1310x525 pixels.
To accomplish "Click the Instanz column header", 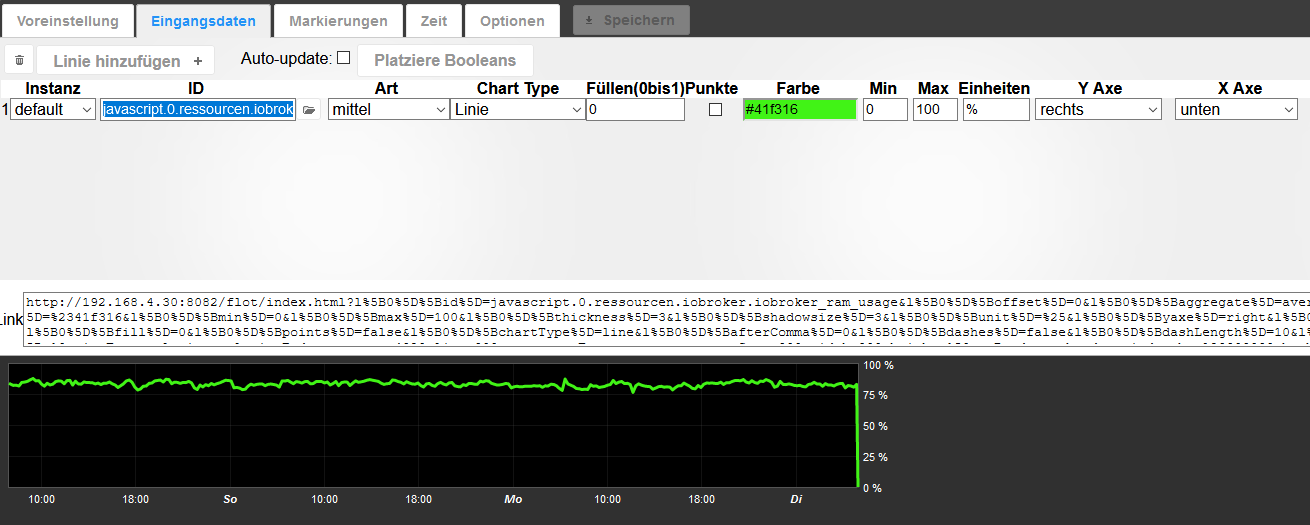I will pyautogui.click(x=53, y=89).
